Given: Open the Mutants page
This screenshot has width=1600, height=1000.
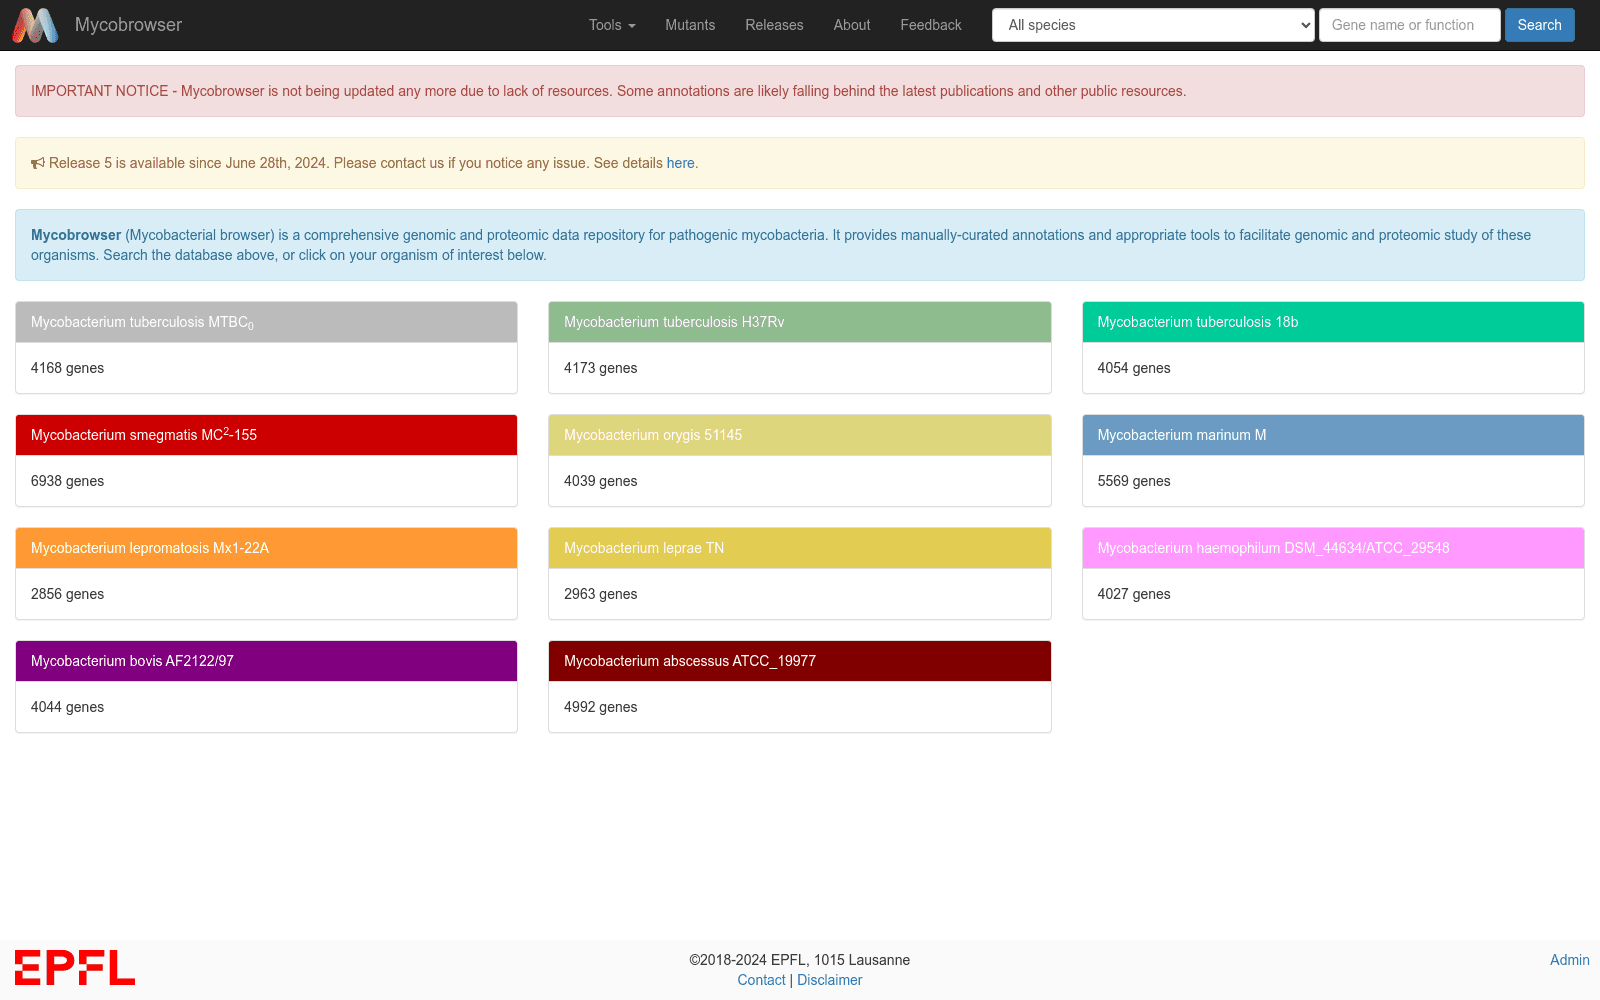Looking at the screenshot, I should 690,25.
